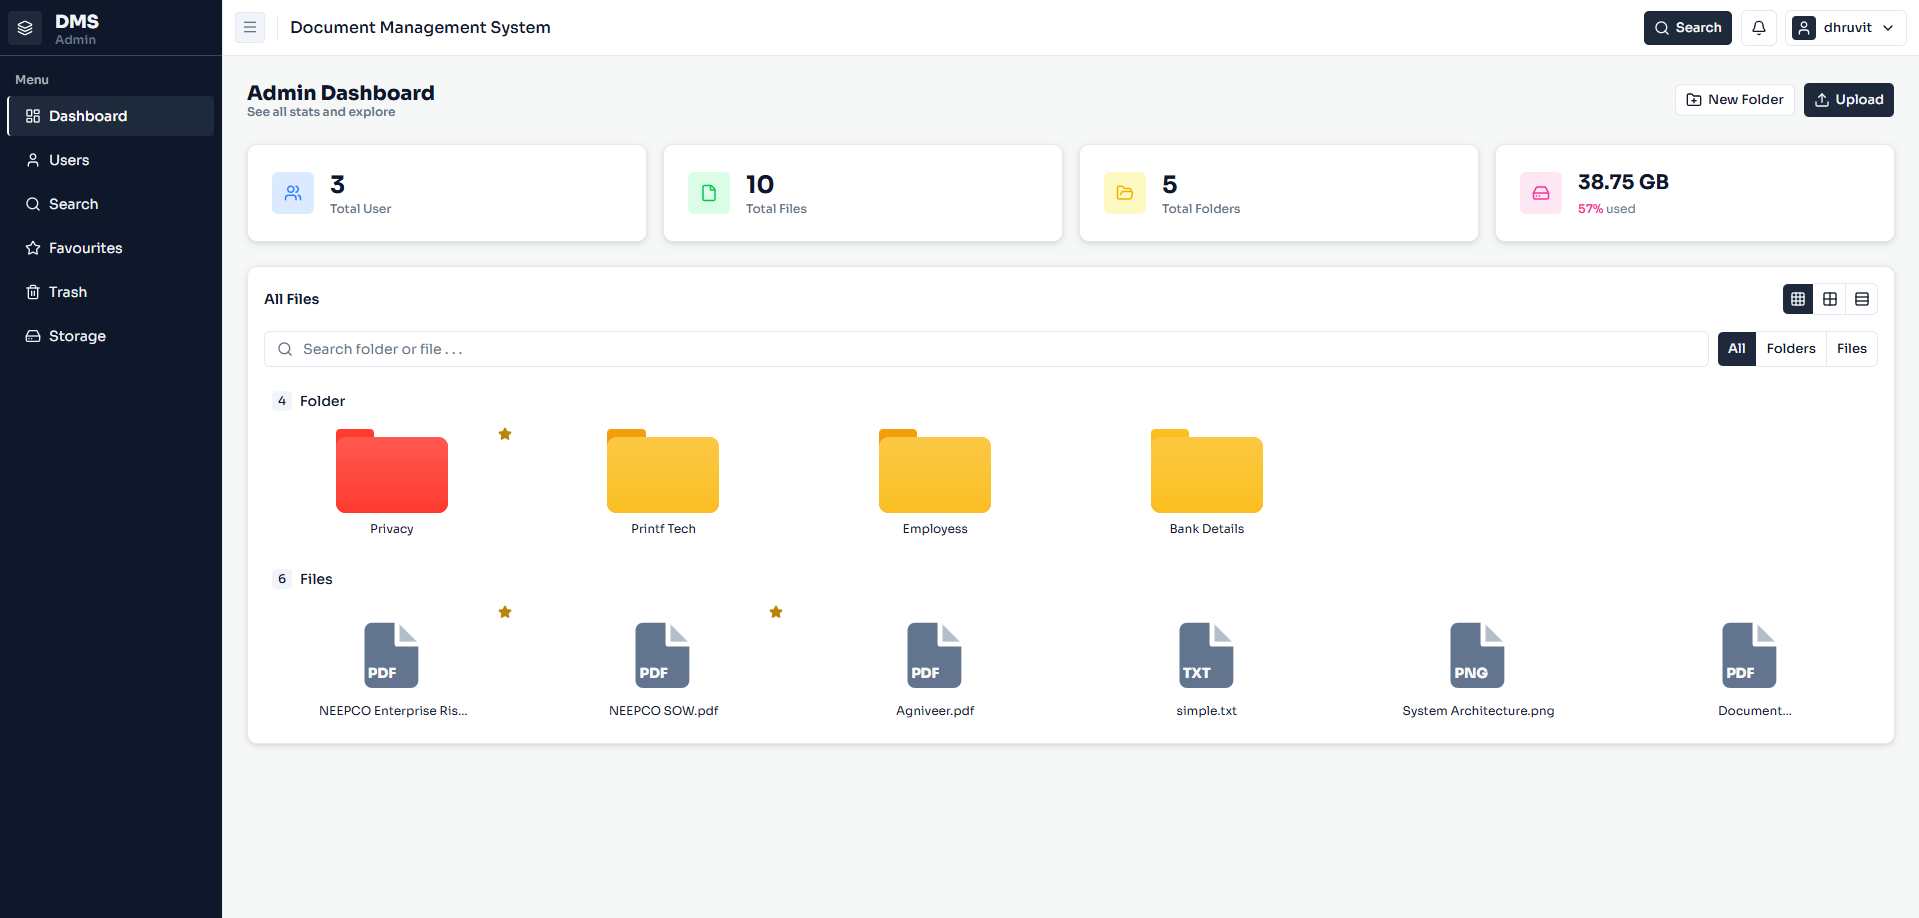1919x918 pixels.
Task: Go to Dashboard in the sidebar
Action: click(111, 116)
